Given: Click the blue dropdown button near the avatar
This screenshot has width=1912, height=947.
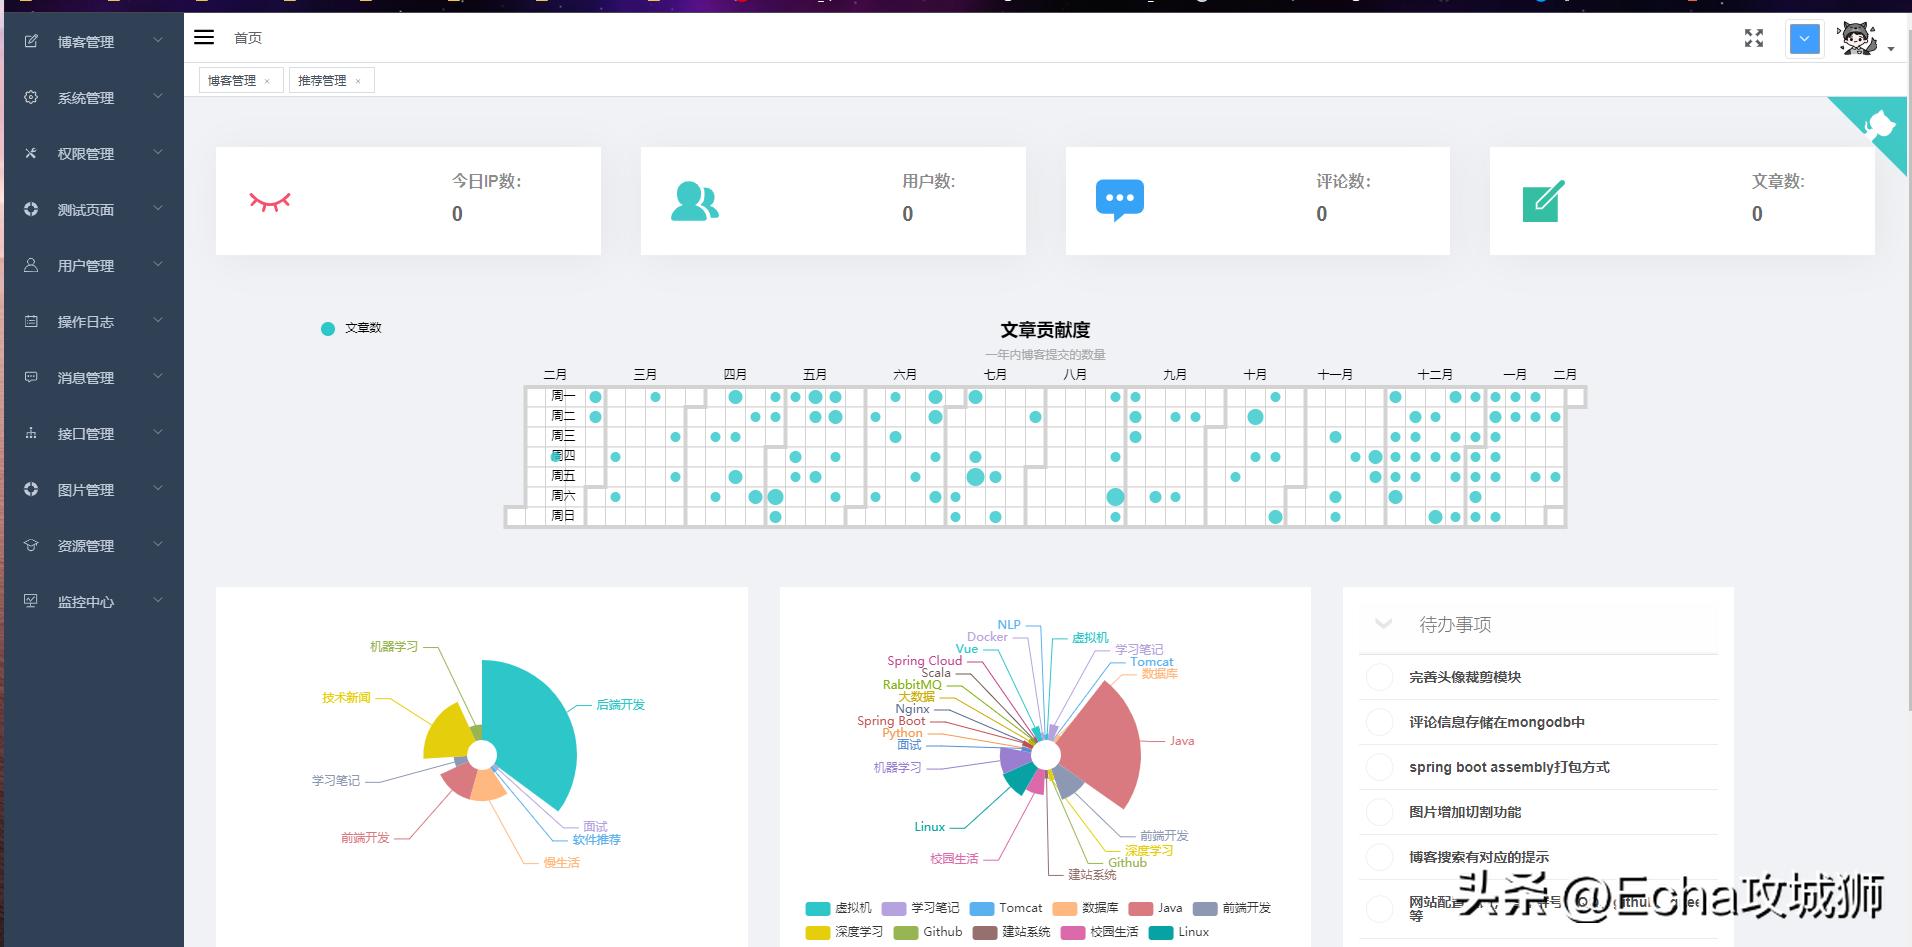Looking at the screenshot, I should [x=1804, y=39].
